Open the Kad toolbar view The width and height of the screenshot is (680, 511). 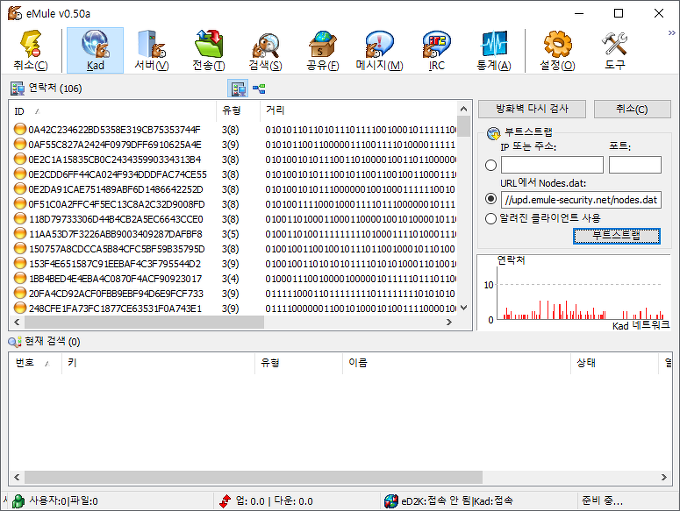(95, 50)
